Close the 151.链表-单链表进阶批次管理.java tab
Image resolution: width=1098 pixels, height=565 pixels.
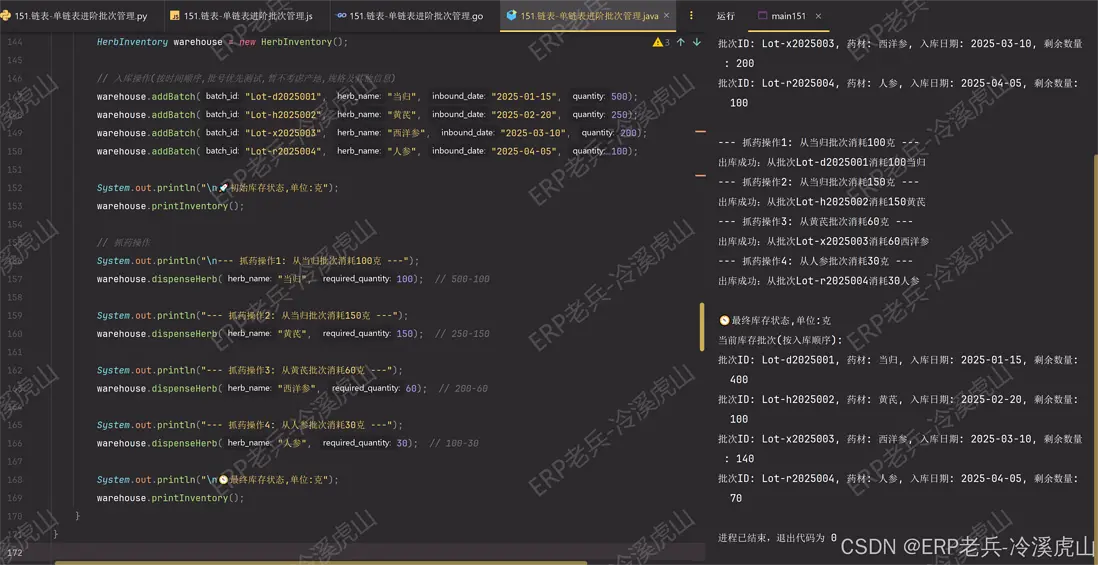666,15
